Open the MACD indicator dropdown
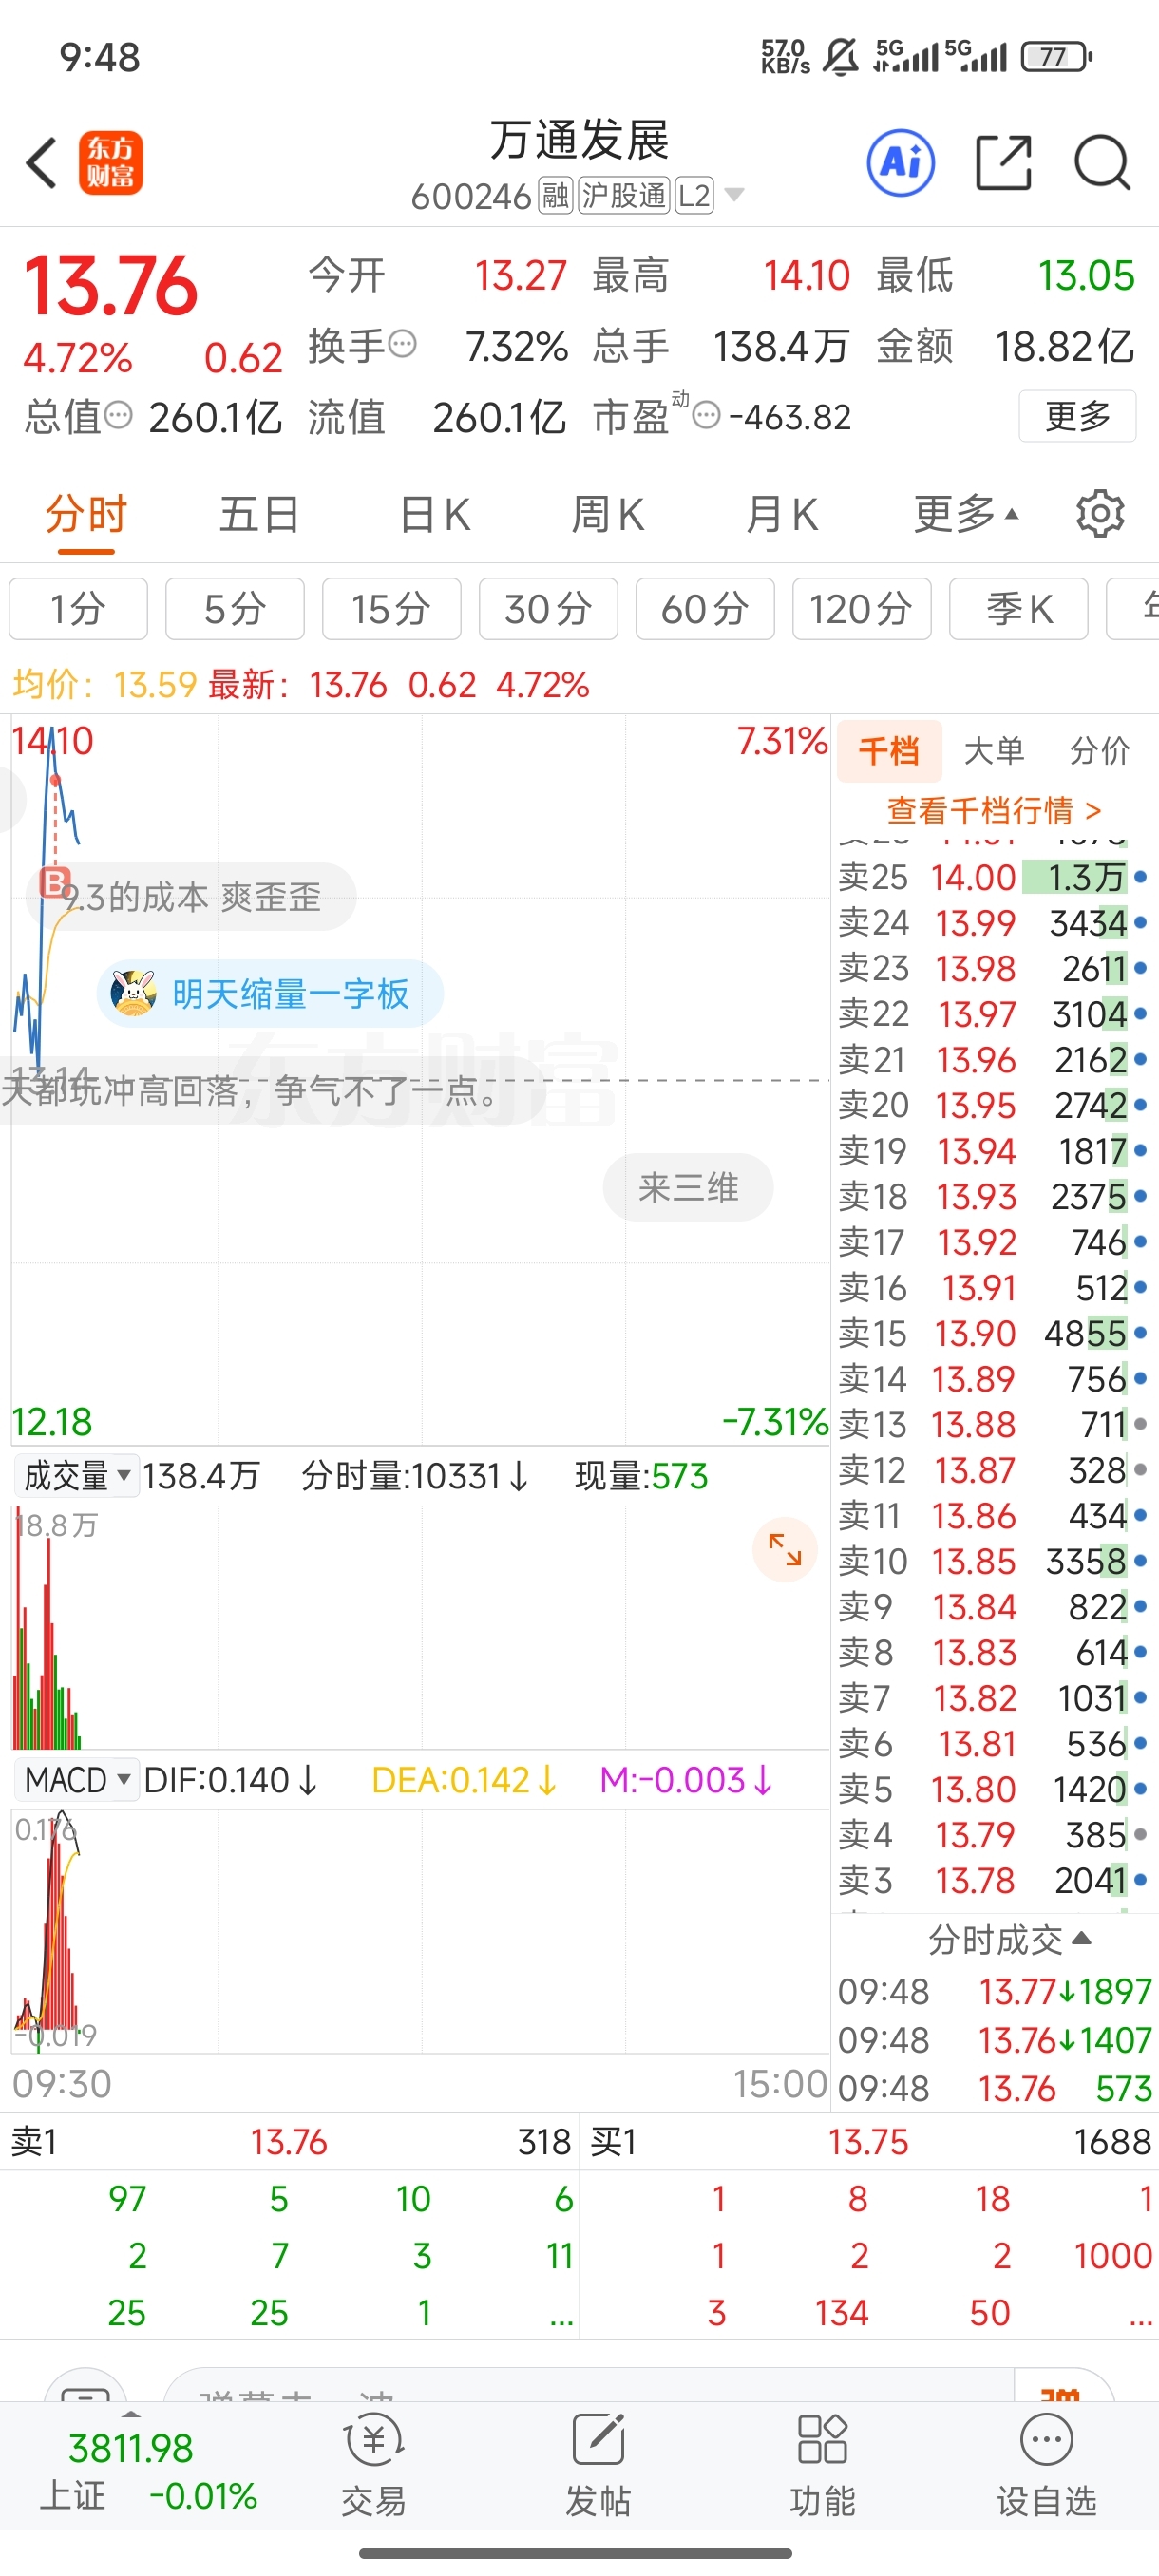Viewport: 1159px width, 2576px height. (x=76, y=1780)
